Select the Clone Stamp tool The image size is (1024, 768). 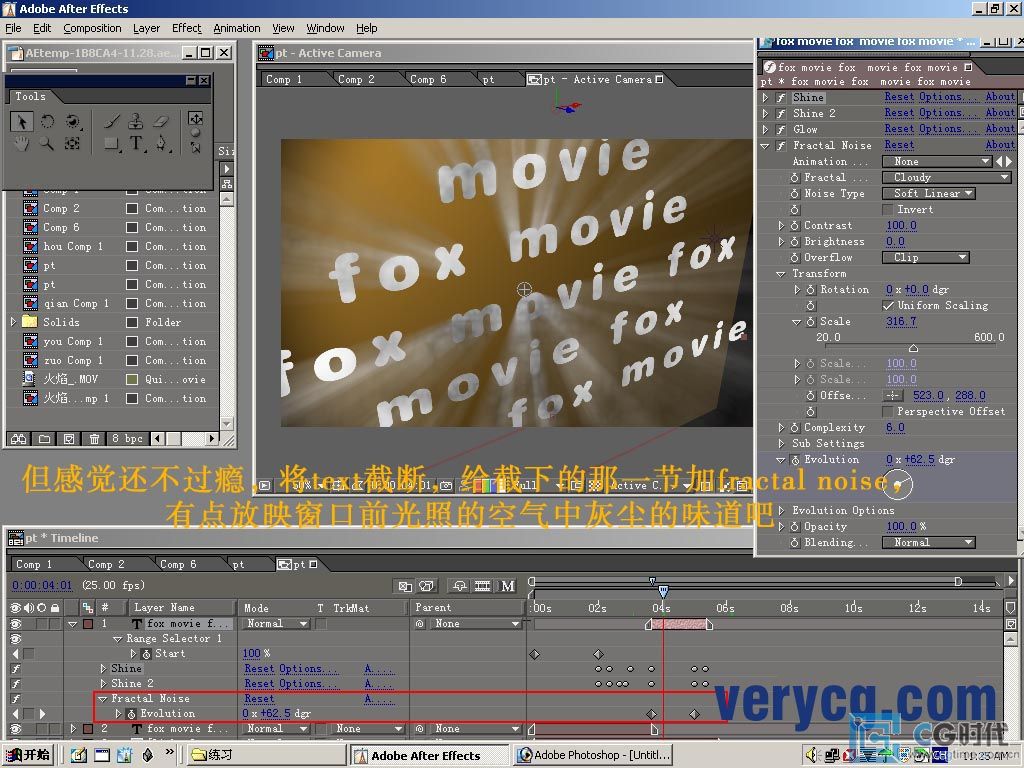tap(136, 122)
